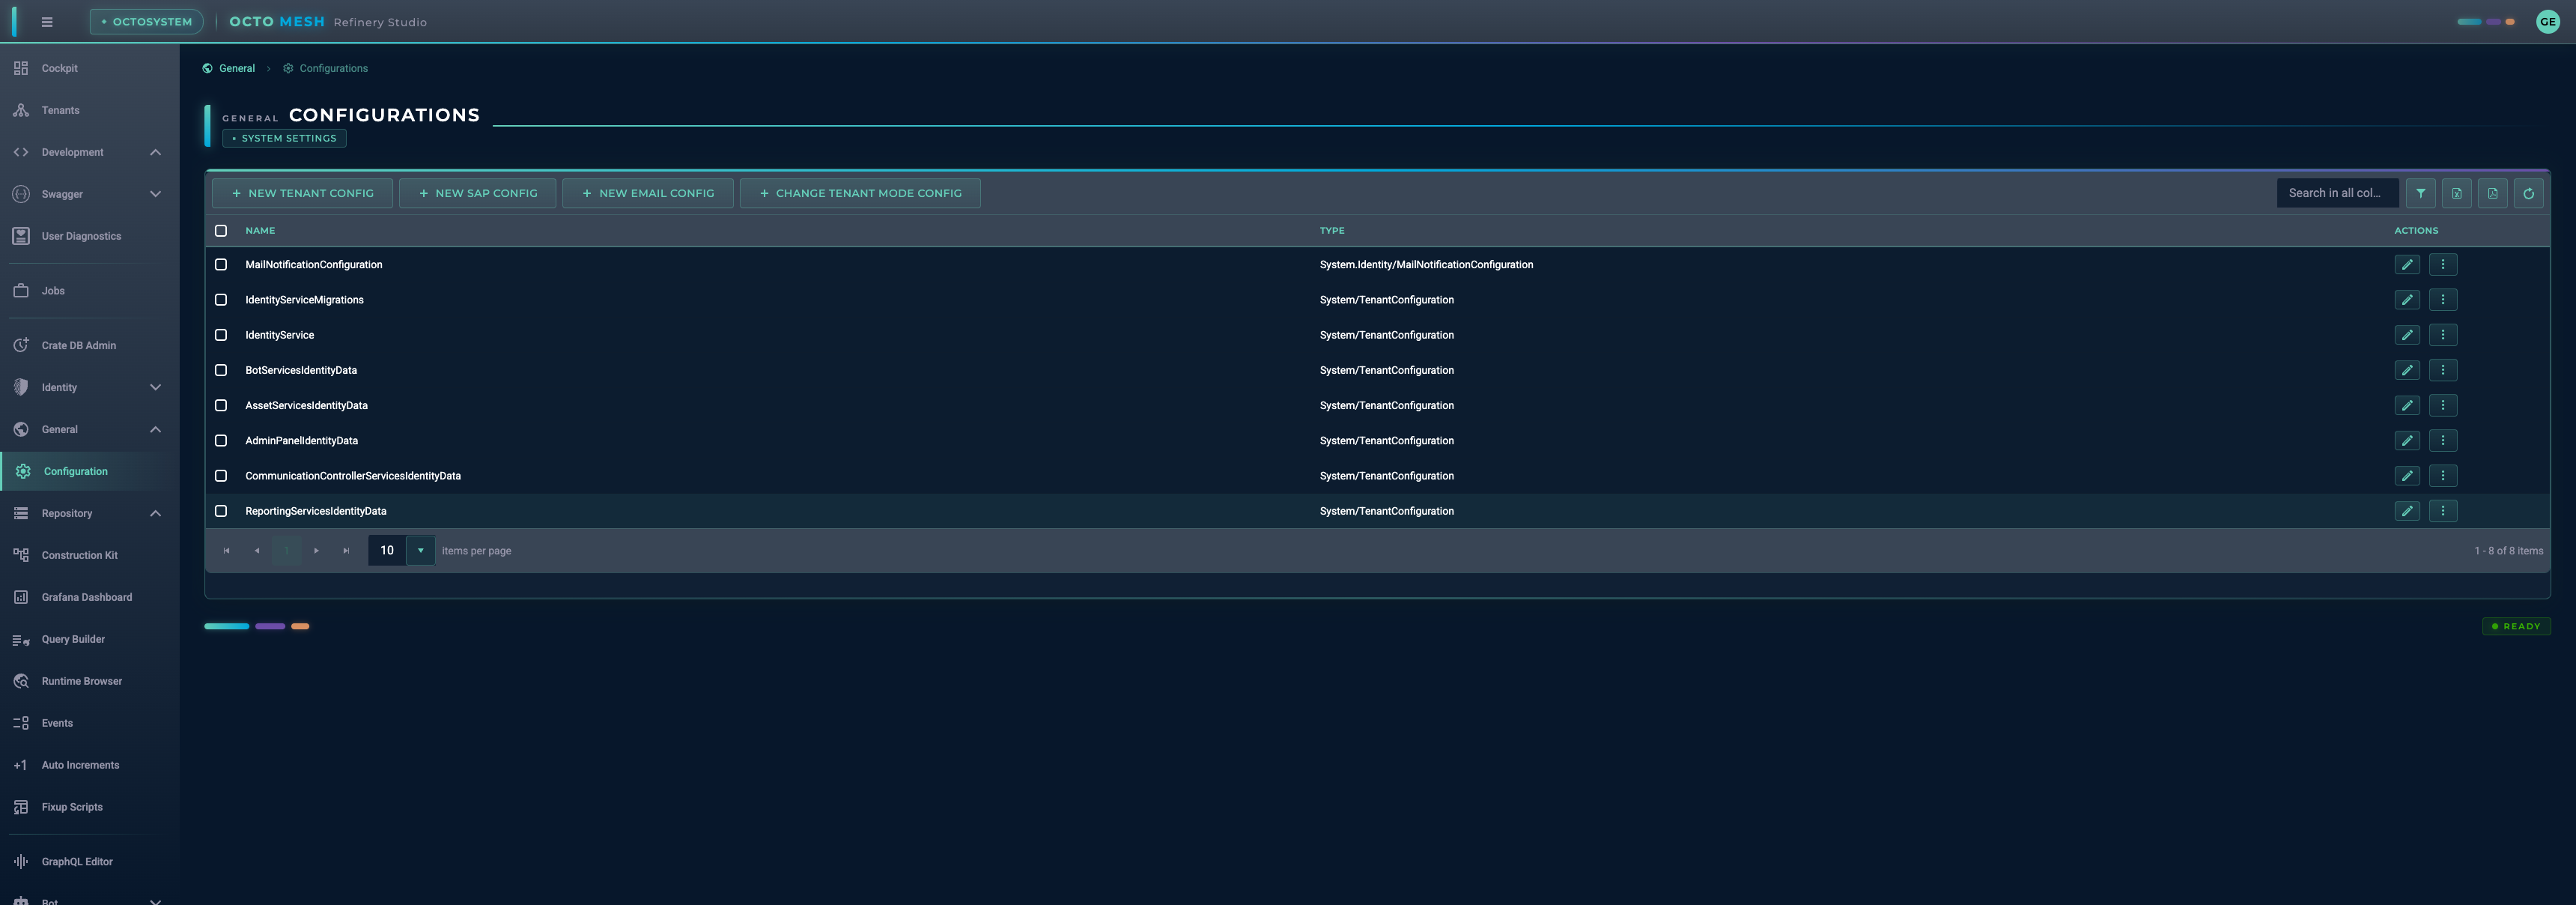Open the GE user avatar
This screenshot has width=2576, height=905.
(2547, 22)
